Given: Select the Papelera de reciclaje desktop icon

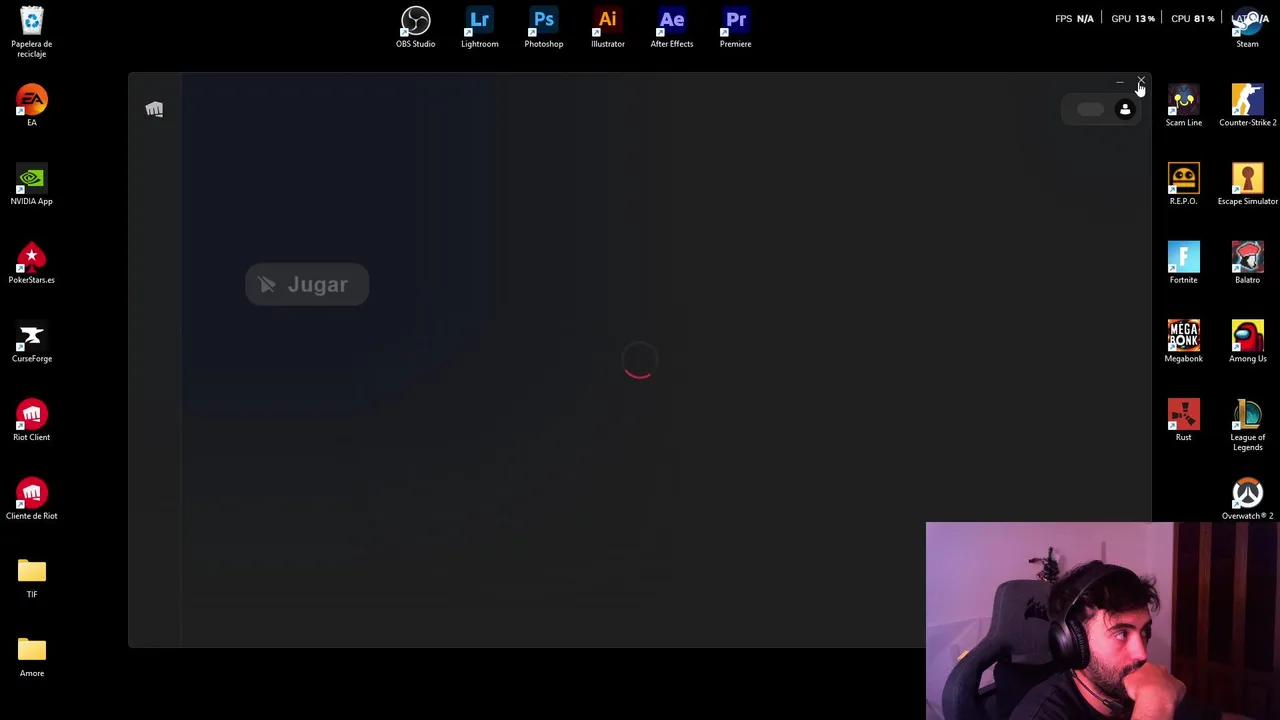Looking at the screenshot, I should [32, 32].
